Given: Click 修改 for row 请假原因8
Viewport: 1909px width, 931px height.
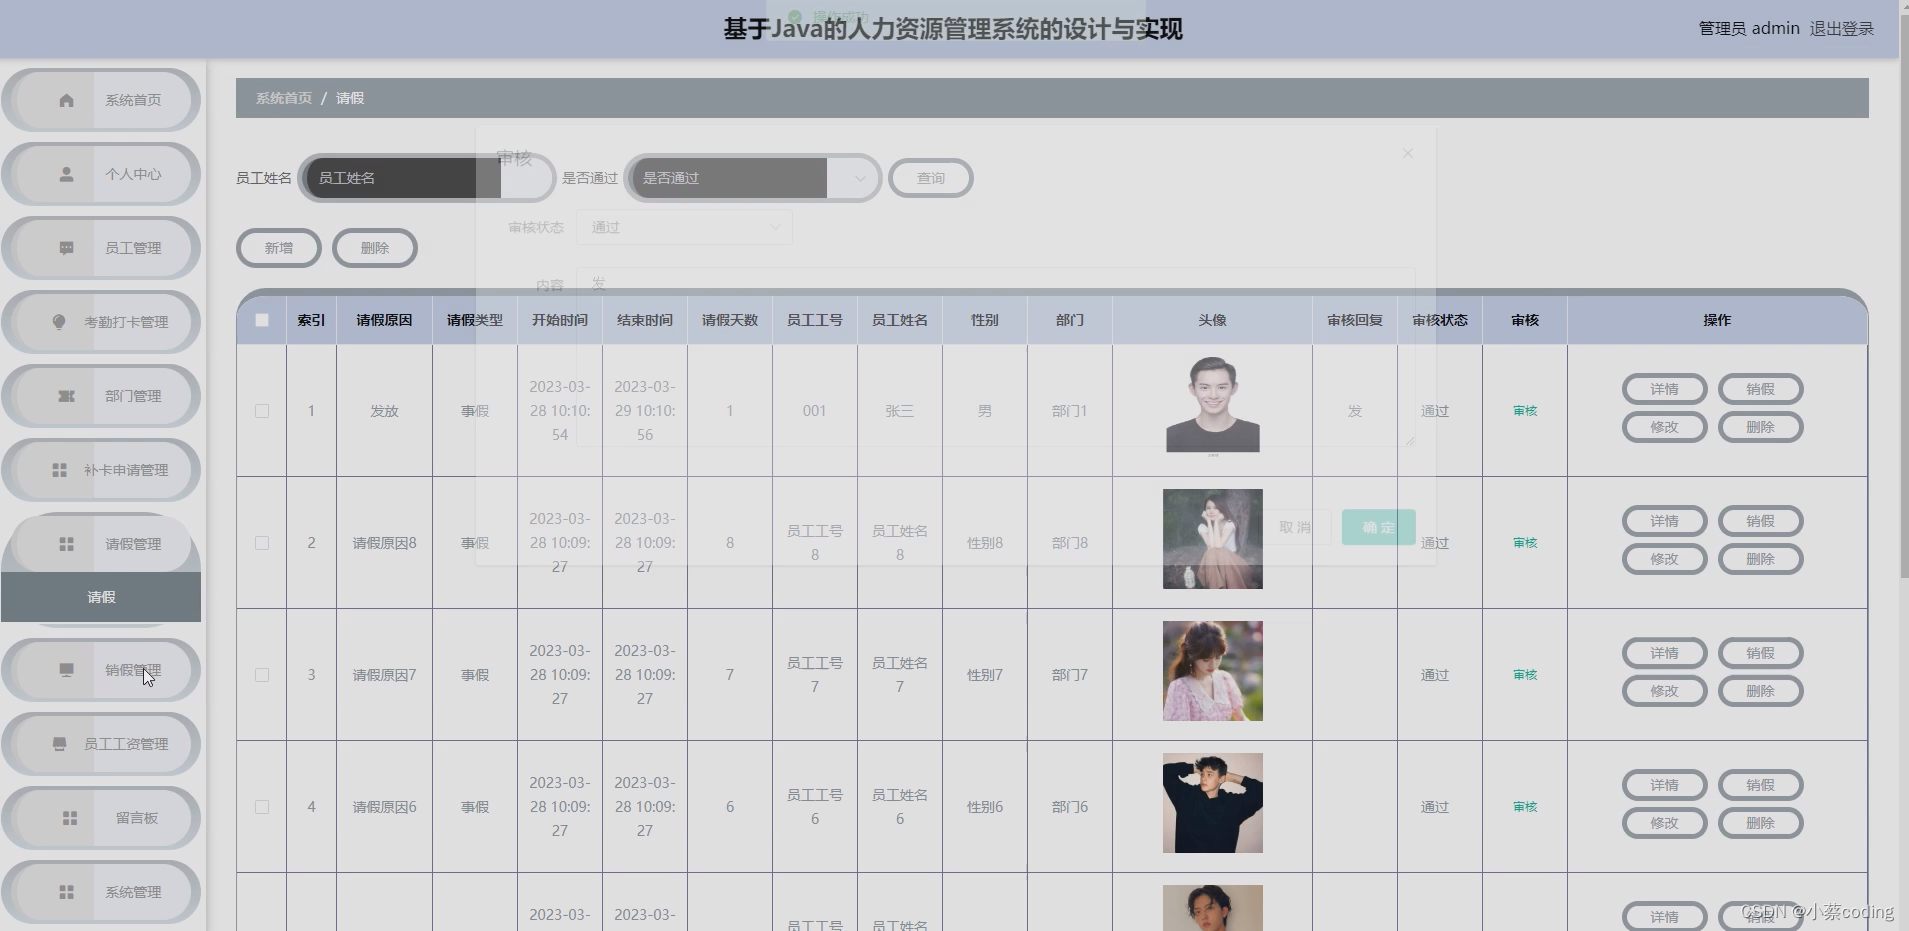Looking at the screenshot, I should click(1664, 559).
